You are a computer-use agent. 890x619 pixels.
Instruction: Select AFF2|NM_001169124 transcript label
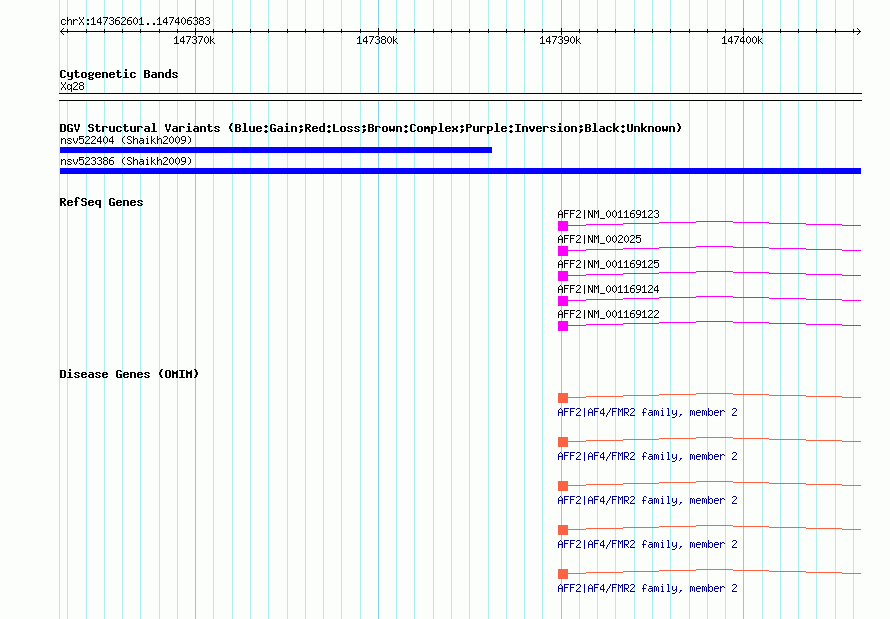(608, 289)
